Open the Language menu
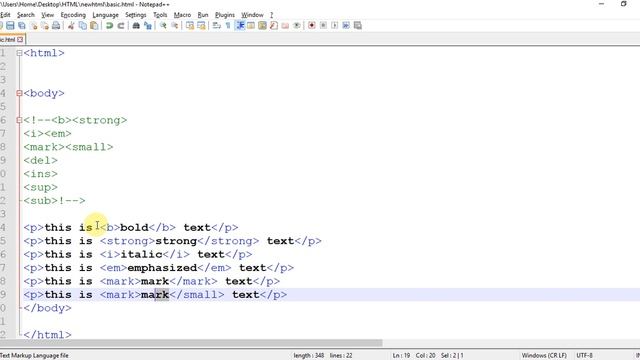Viewport: 640px width, 360px height. point(105,15)
